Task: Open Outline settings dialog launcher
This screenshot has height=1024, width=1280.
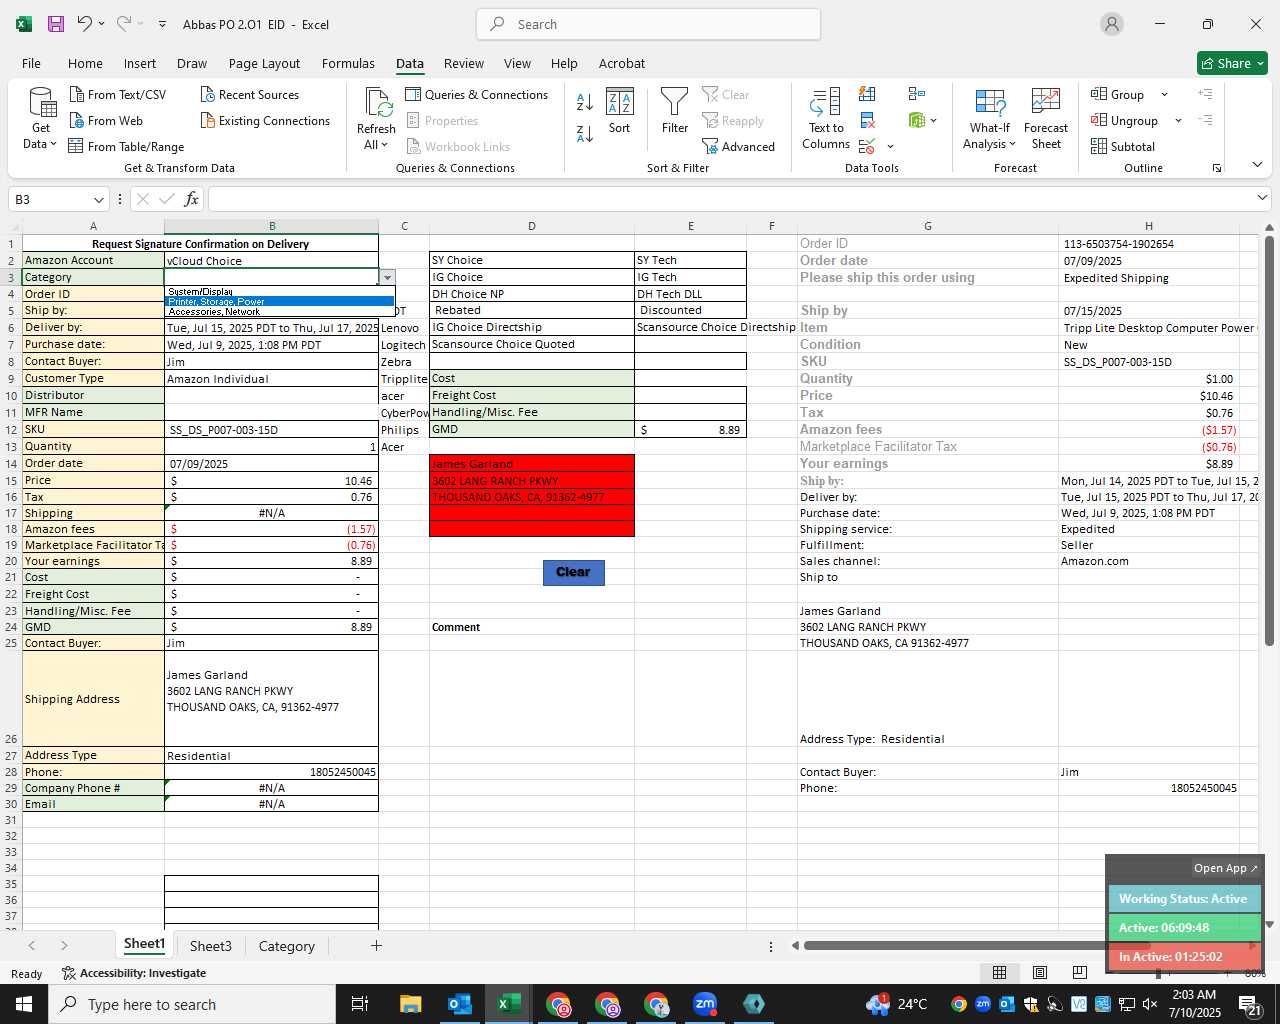Action: [1217, 168]
